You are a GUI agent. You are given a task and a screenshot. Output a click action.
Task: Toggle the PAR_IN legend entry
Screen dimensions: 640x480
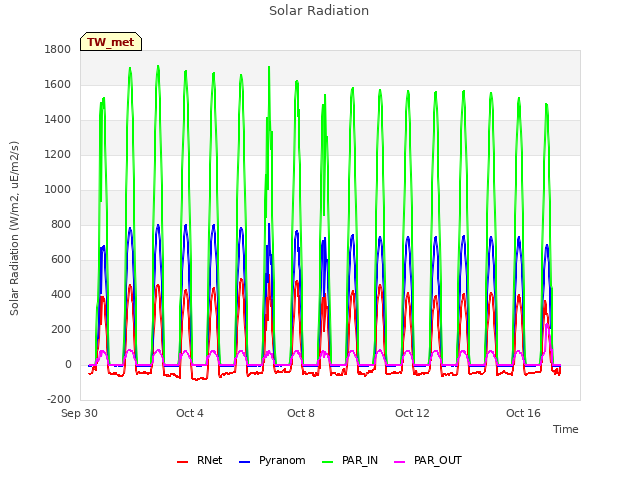point(350,460)
